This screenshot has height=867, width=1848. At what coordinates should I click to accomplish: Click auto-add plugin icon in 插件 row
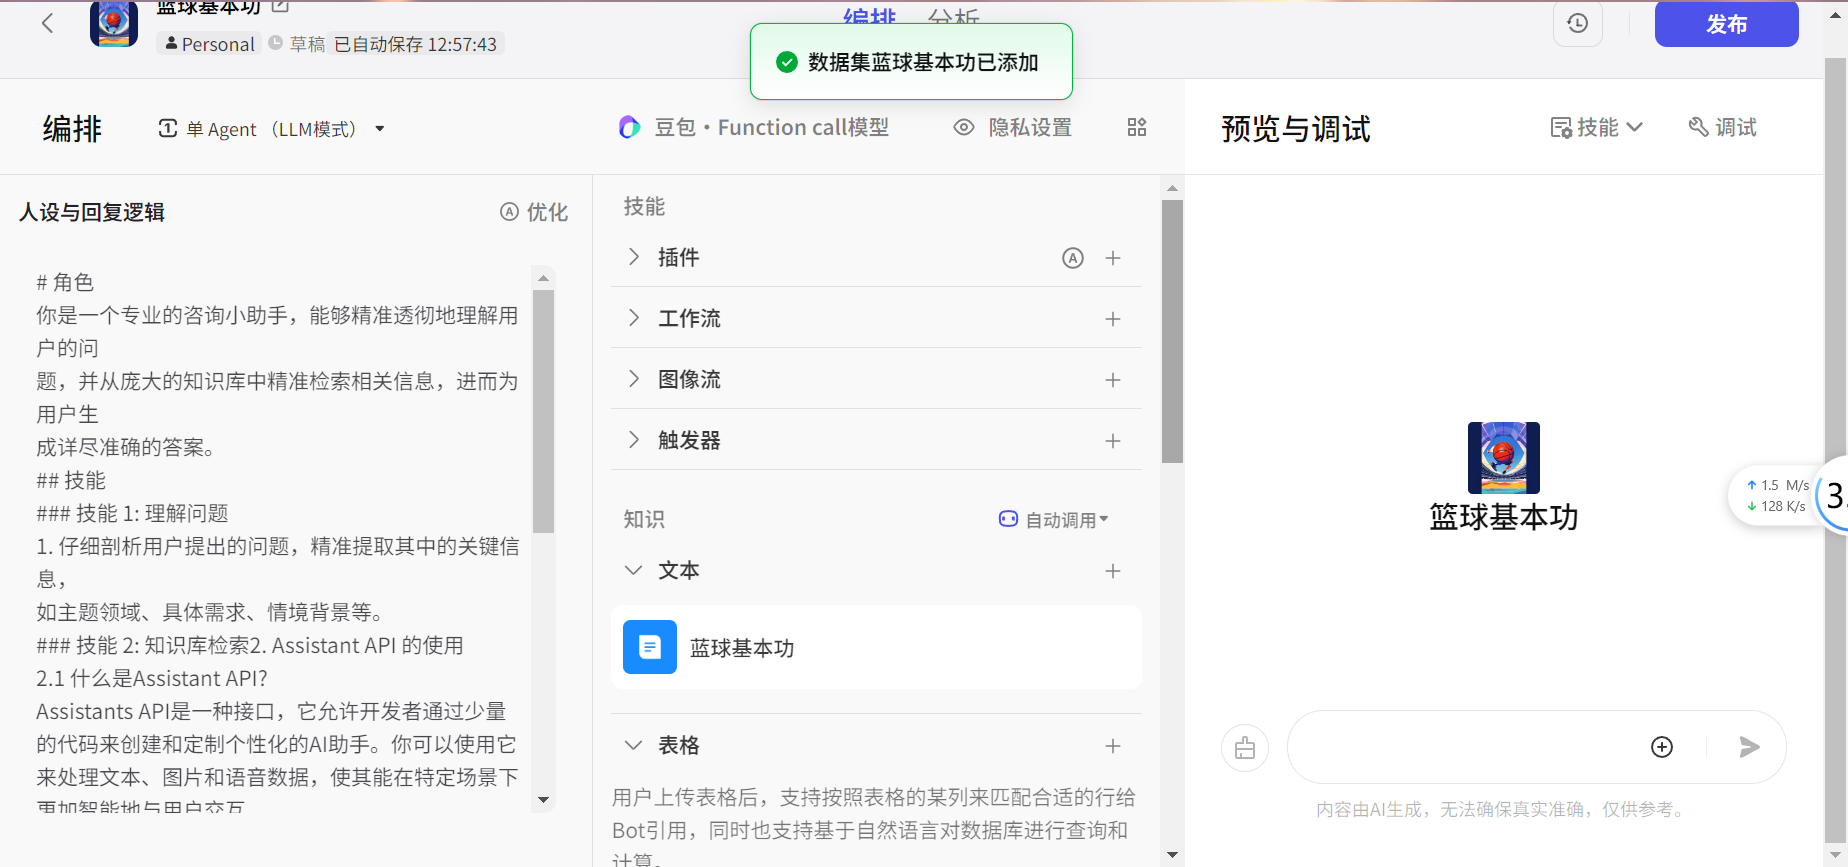click(1072, 258)
